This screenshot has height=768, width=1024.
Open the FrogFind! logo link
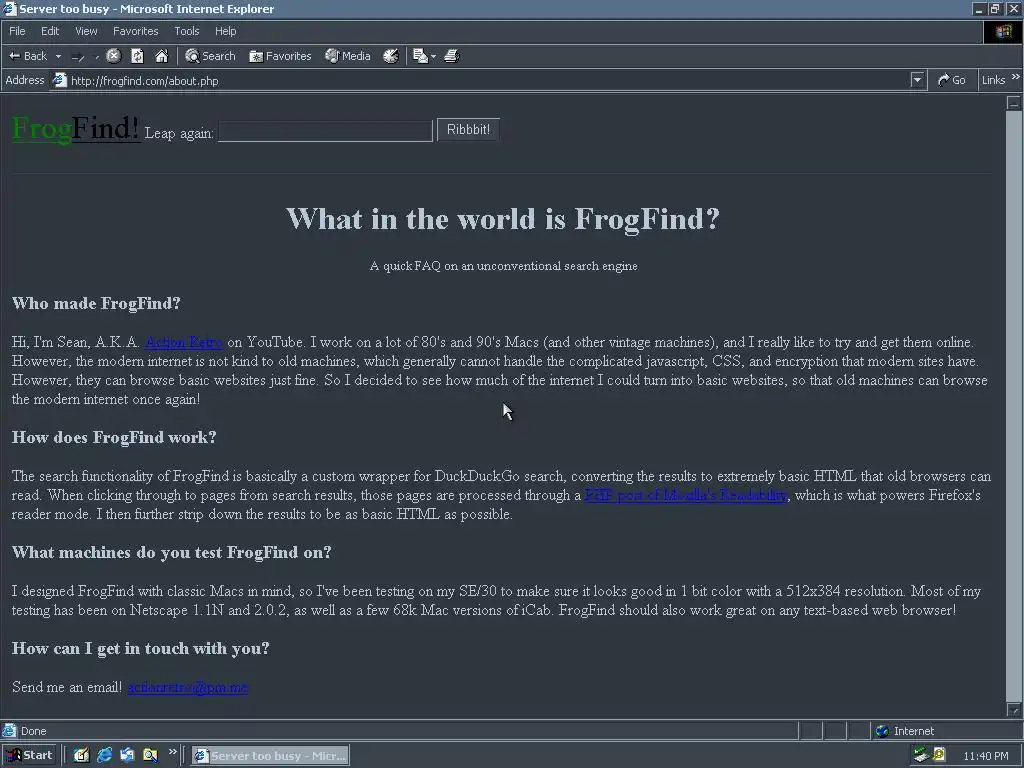click(75, 128)
